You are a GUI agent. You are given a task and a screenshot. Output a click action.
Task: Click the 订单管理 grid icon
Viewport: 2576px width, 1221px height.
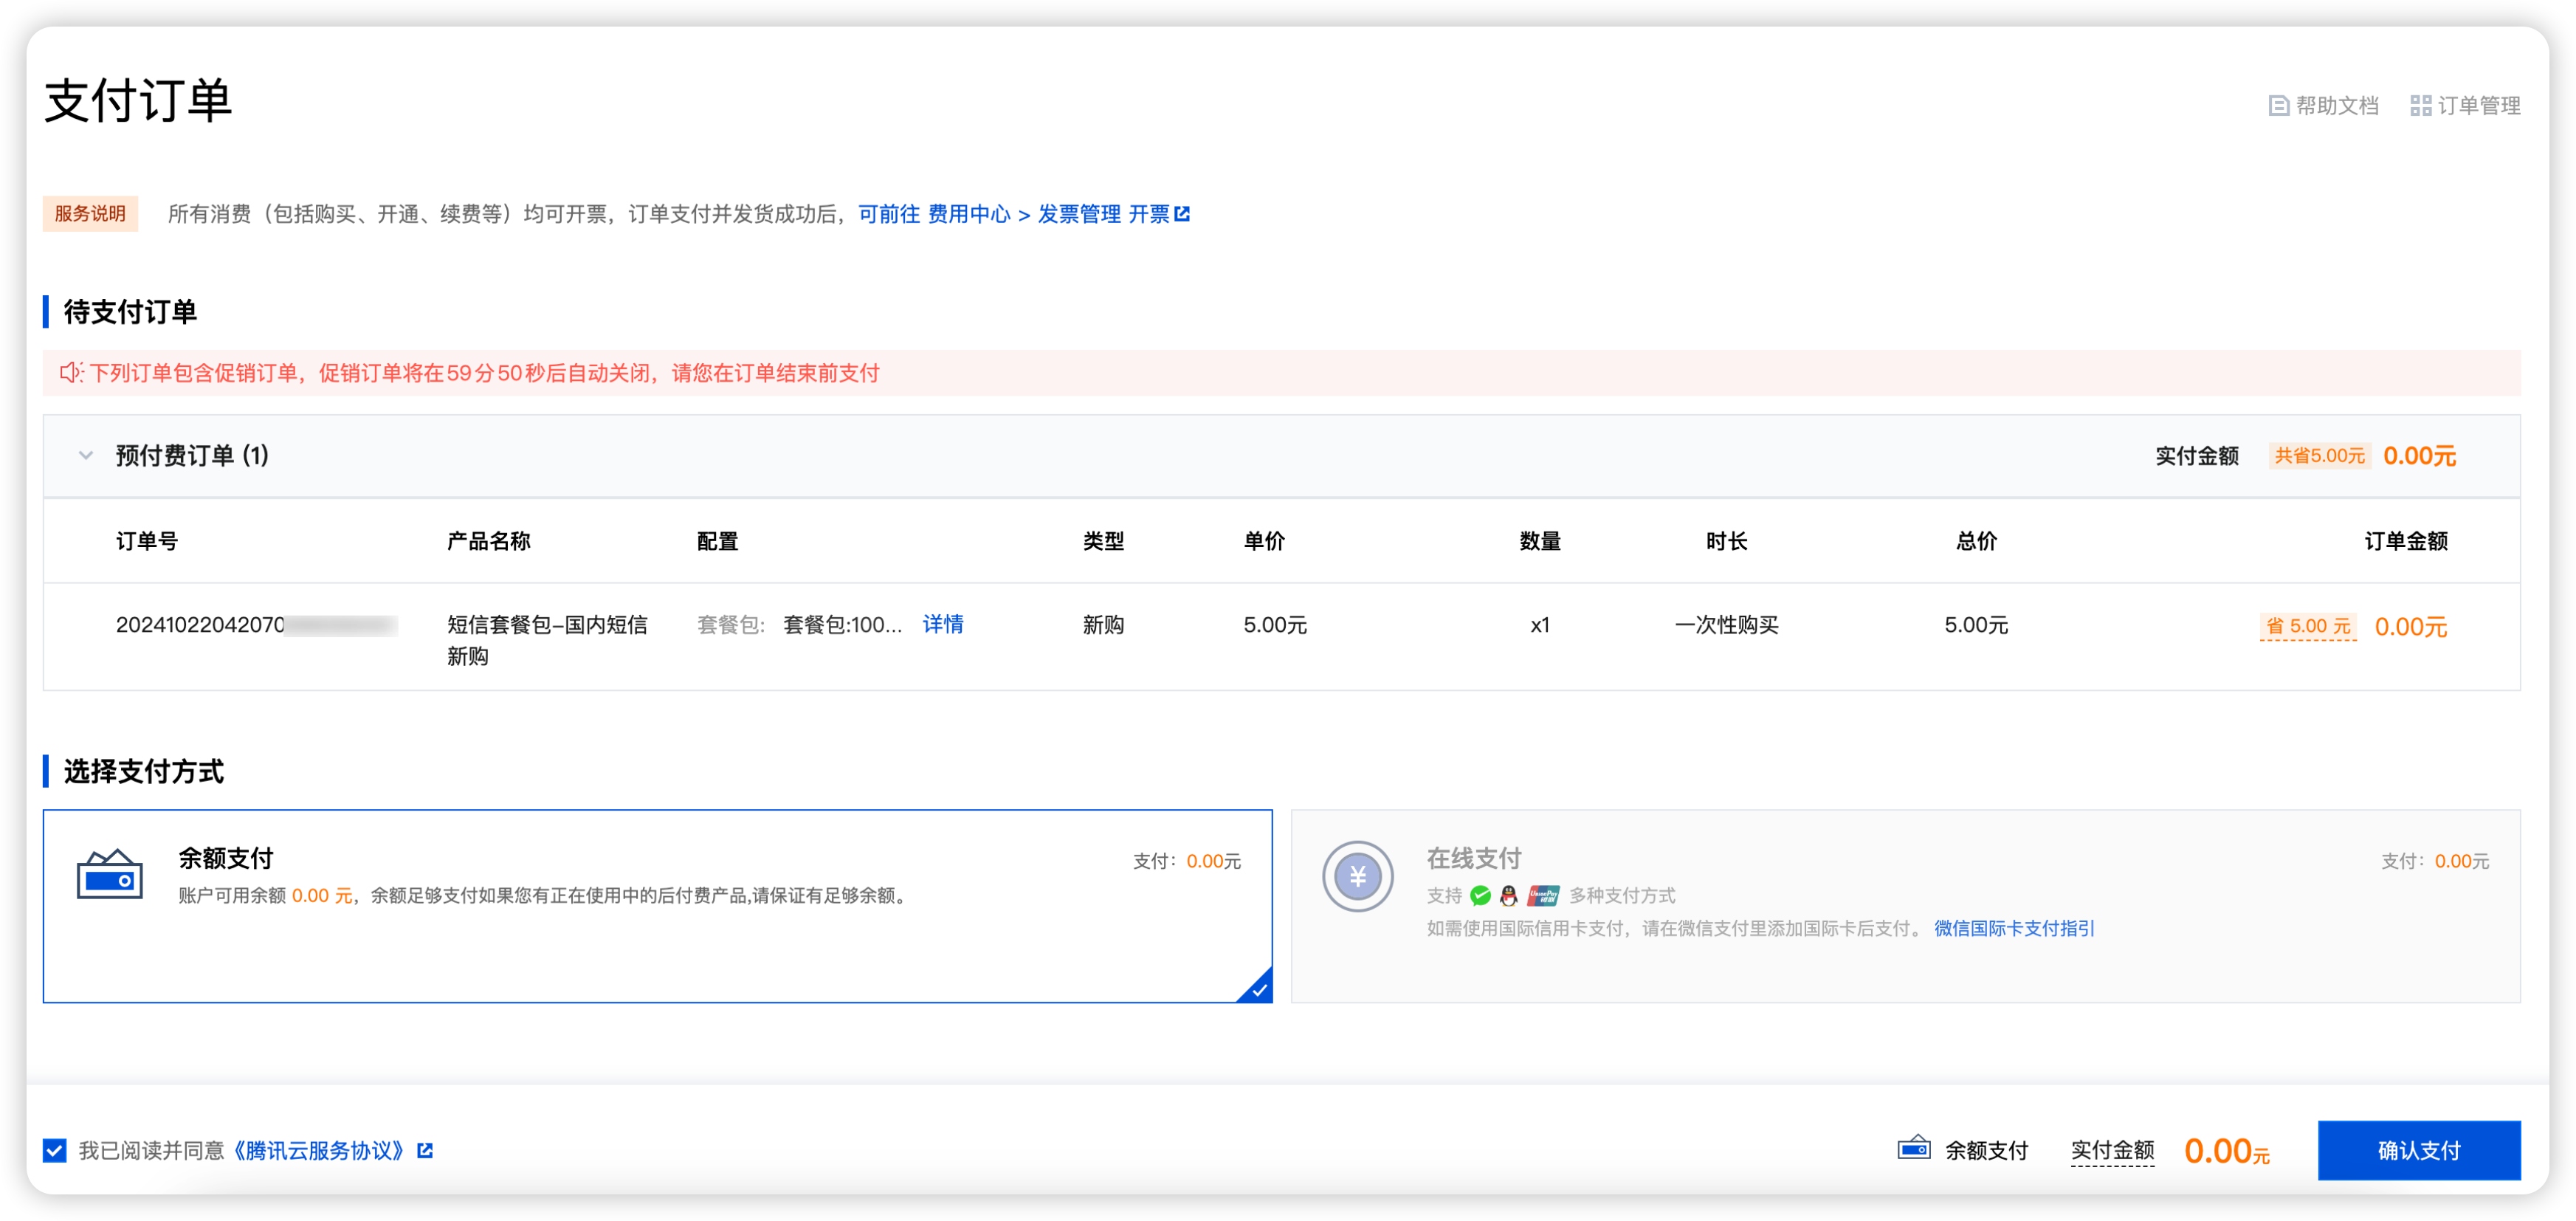[2420, 106]
